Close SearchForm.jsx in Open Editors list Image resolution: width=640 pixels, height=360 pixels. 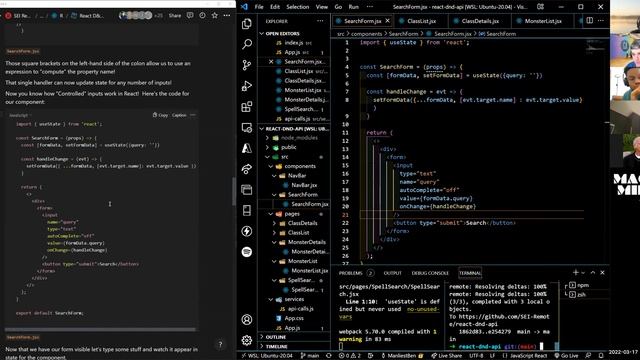click(271, 62)
